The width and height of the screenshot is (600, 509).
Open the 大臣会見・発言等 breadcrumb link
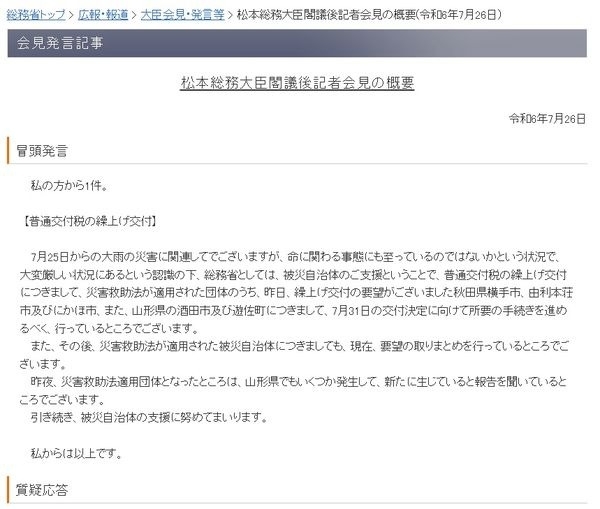[183, 15]
